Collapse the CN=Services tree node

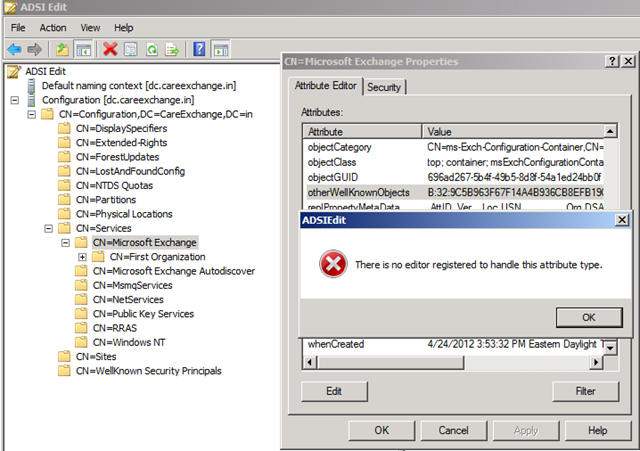49,228
